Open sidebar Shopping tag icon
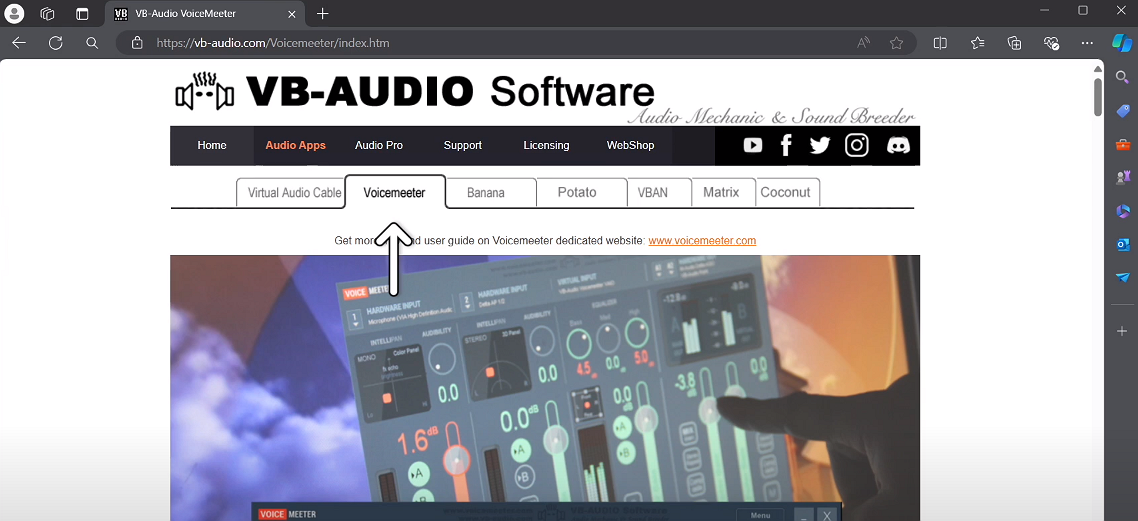The height and width of the screenshot is (521, 1138). point(1123,110)
